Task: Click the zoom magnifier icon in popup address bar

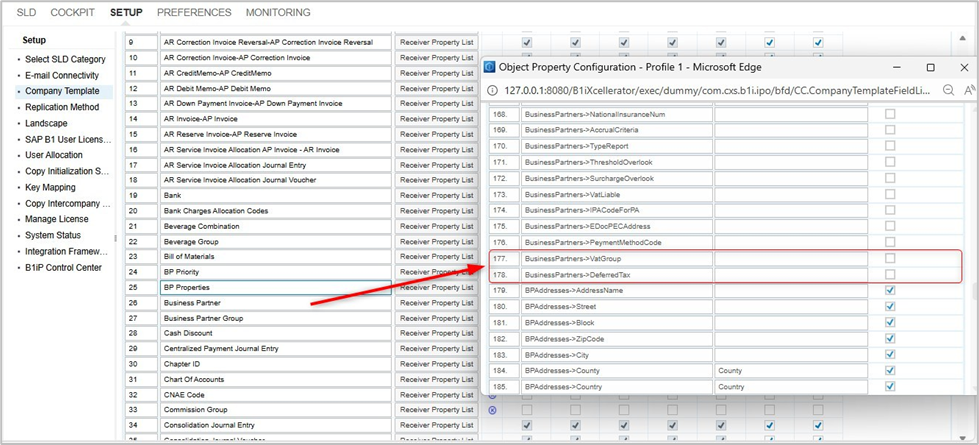Action: tap(948, 90)
